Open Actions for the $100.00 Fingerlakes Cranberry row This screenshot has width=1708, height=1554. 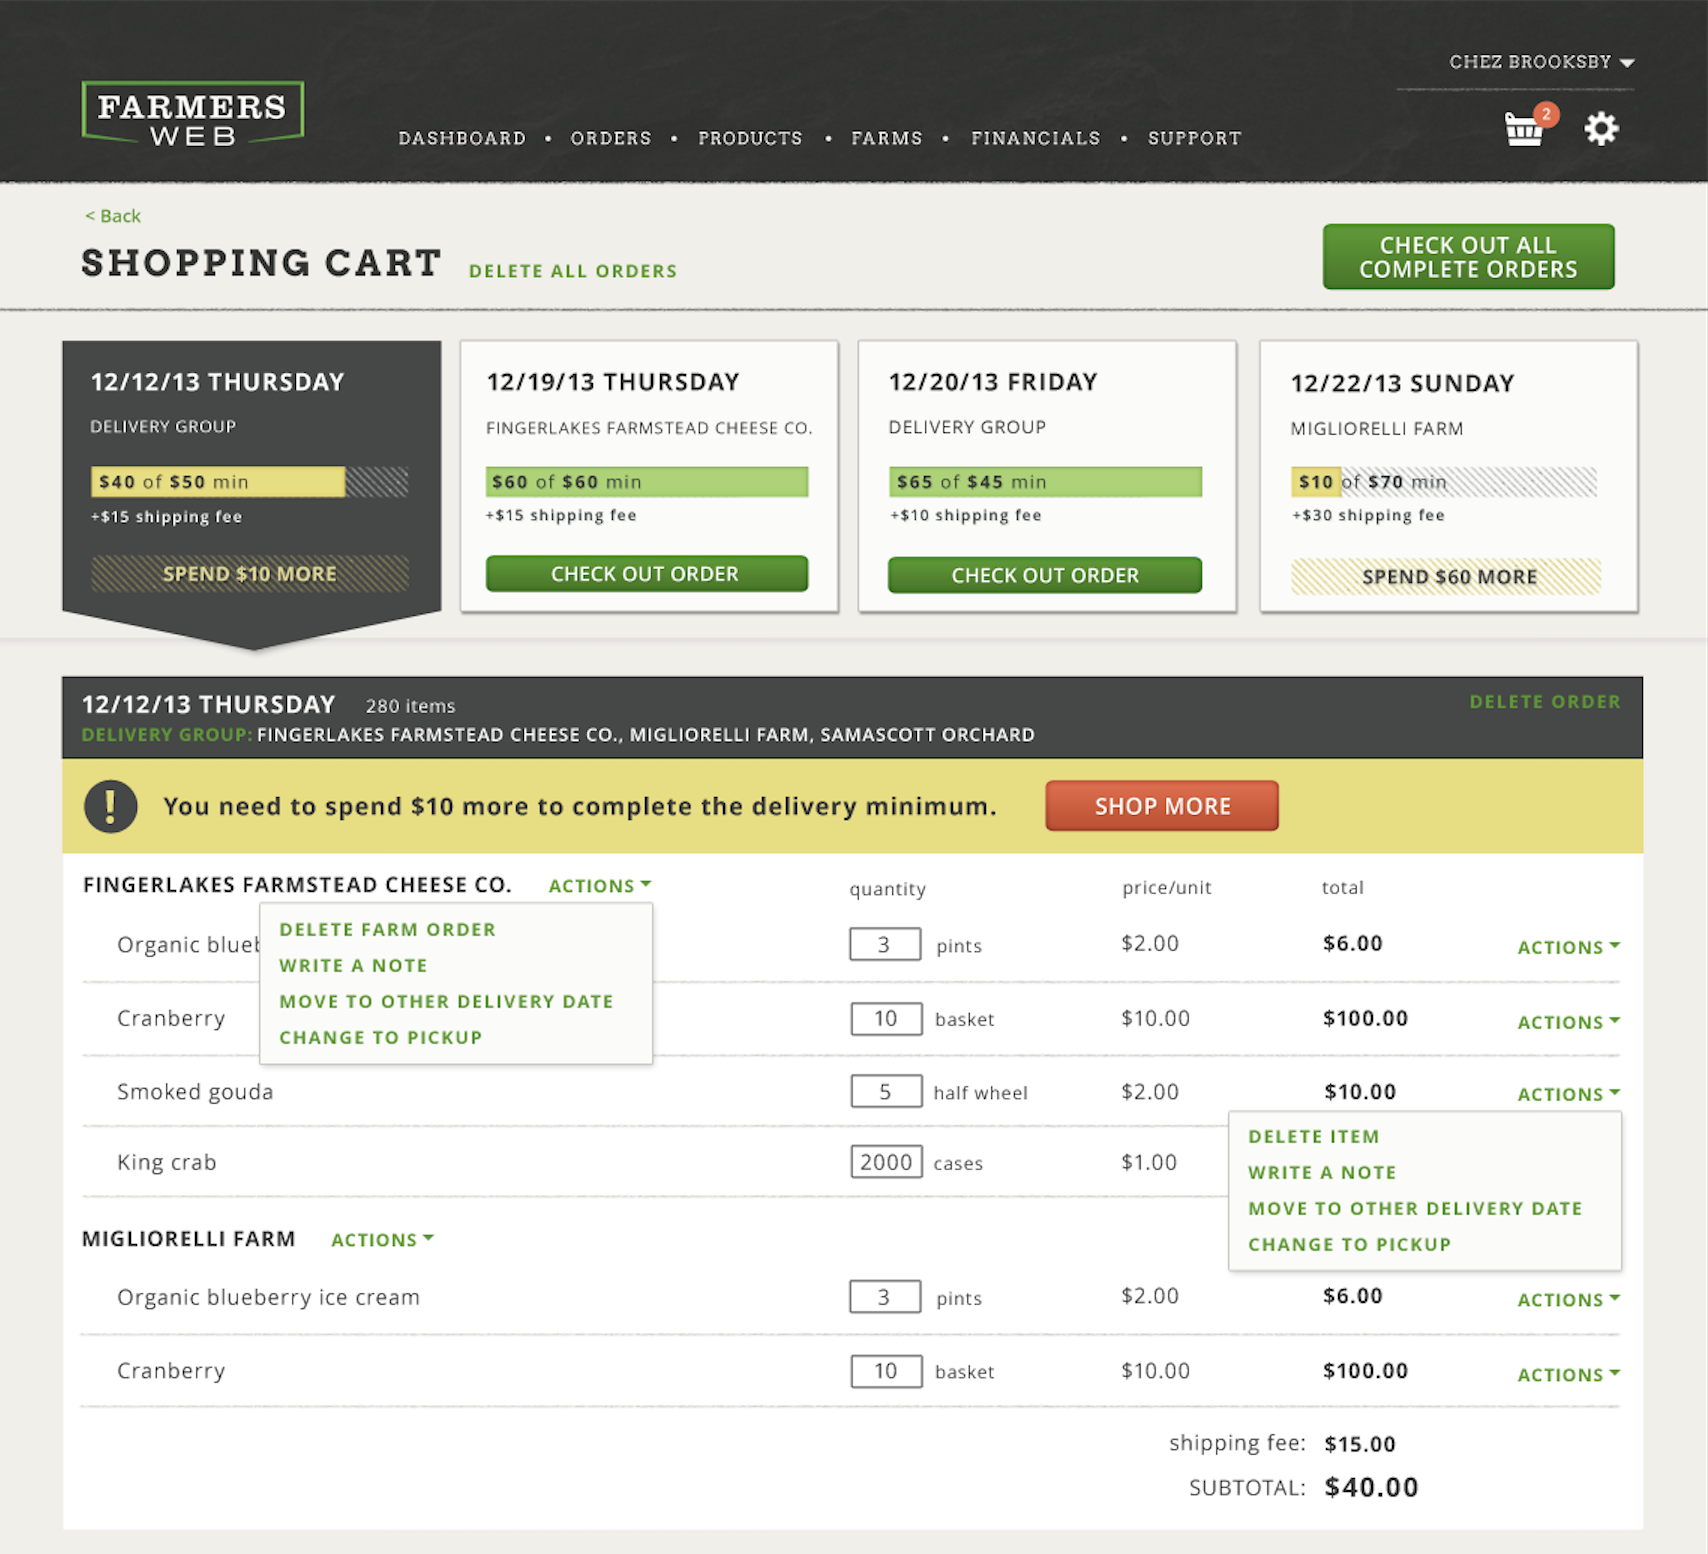[1568, 1022]
